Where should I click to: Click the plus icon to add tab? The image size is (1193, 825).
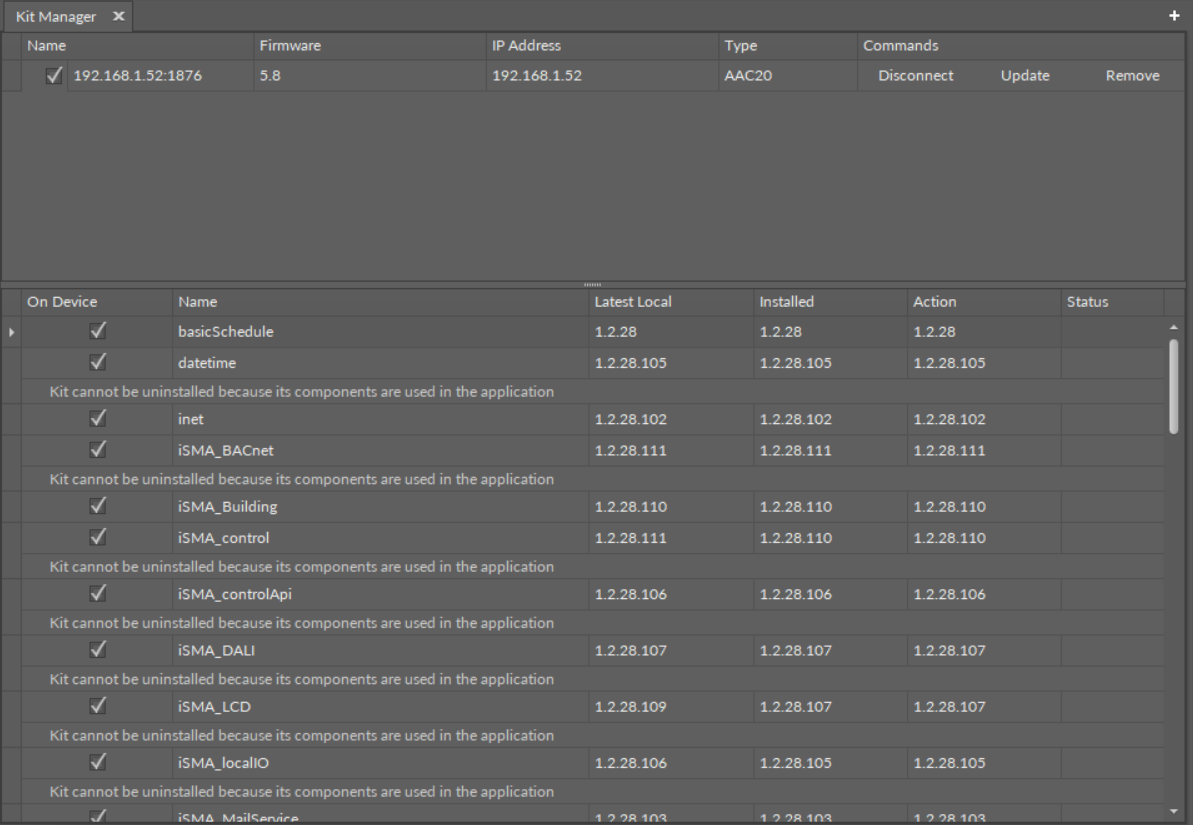click(x=1175, y=17)
